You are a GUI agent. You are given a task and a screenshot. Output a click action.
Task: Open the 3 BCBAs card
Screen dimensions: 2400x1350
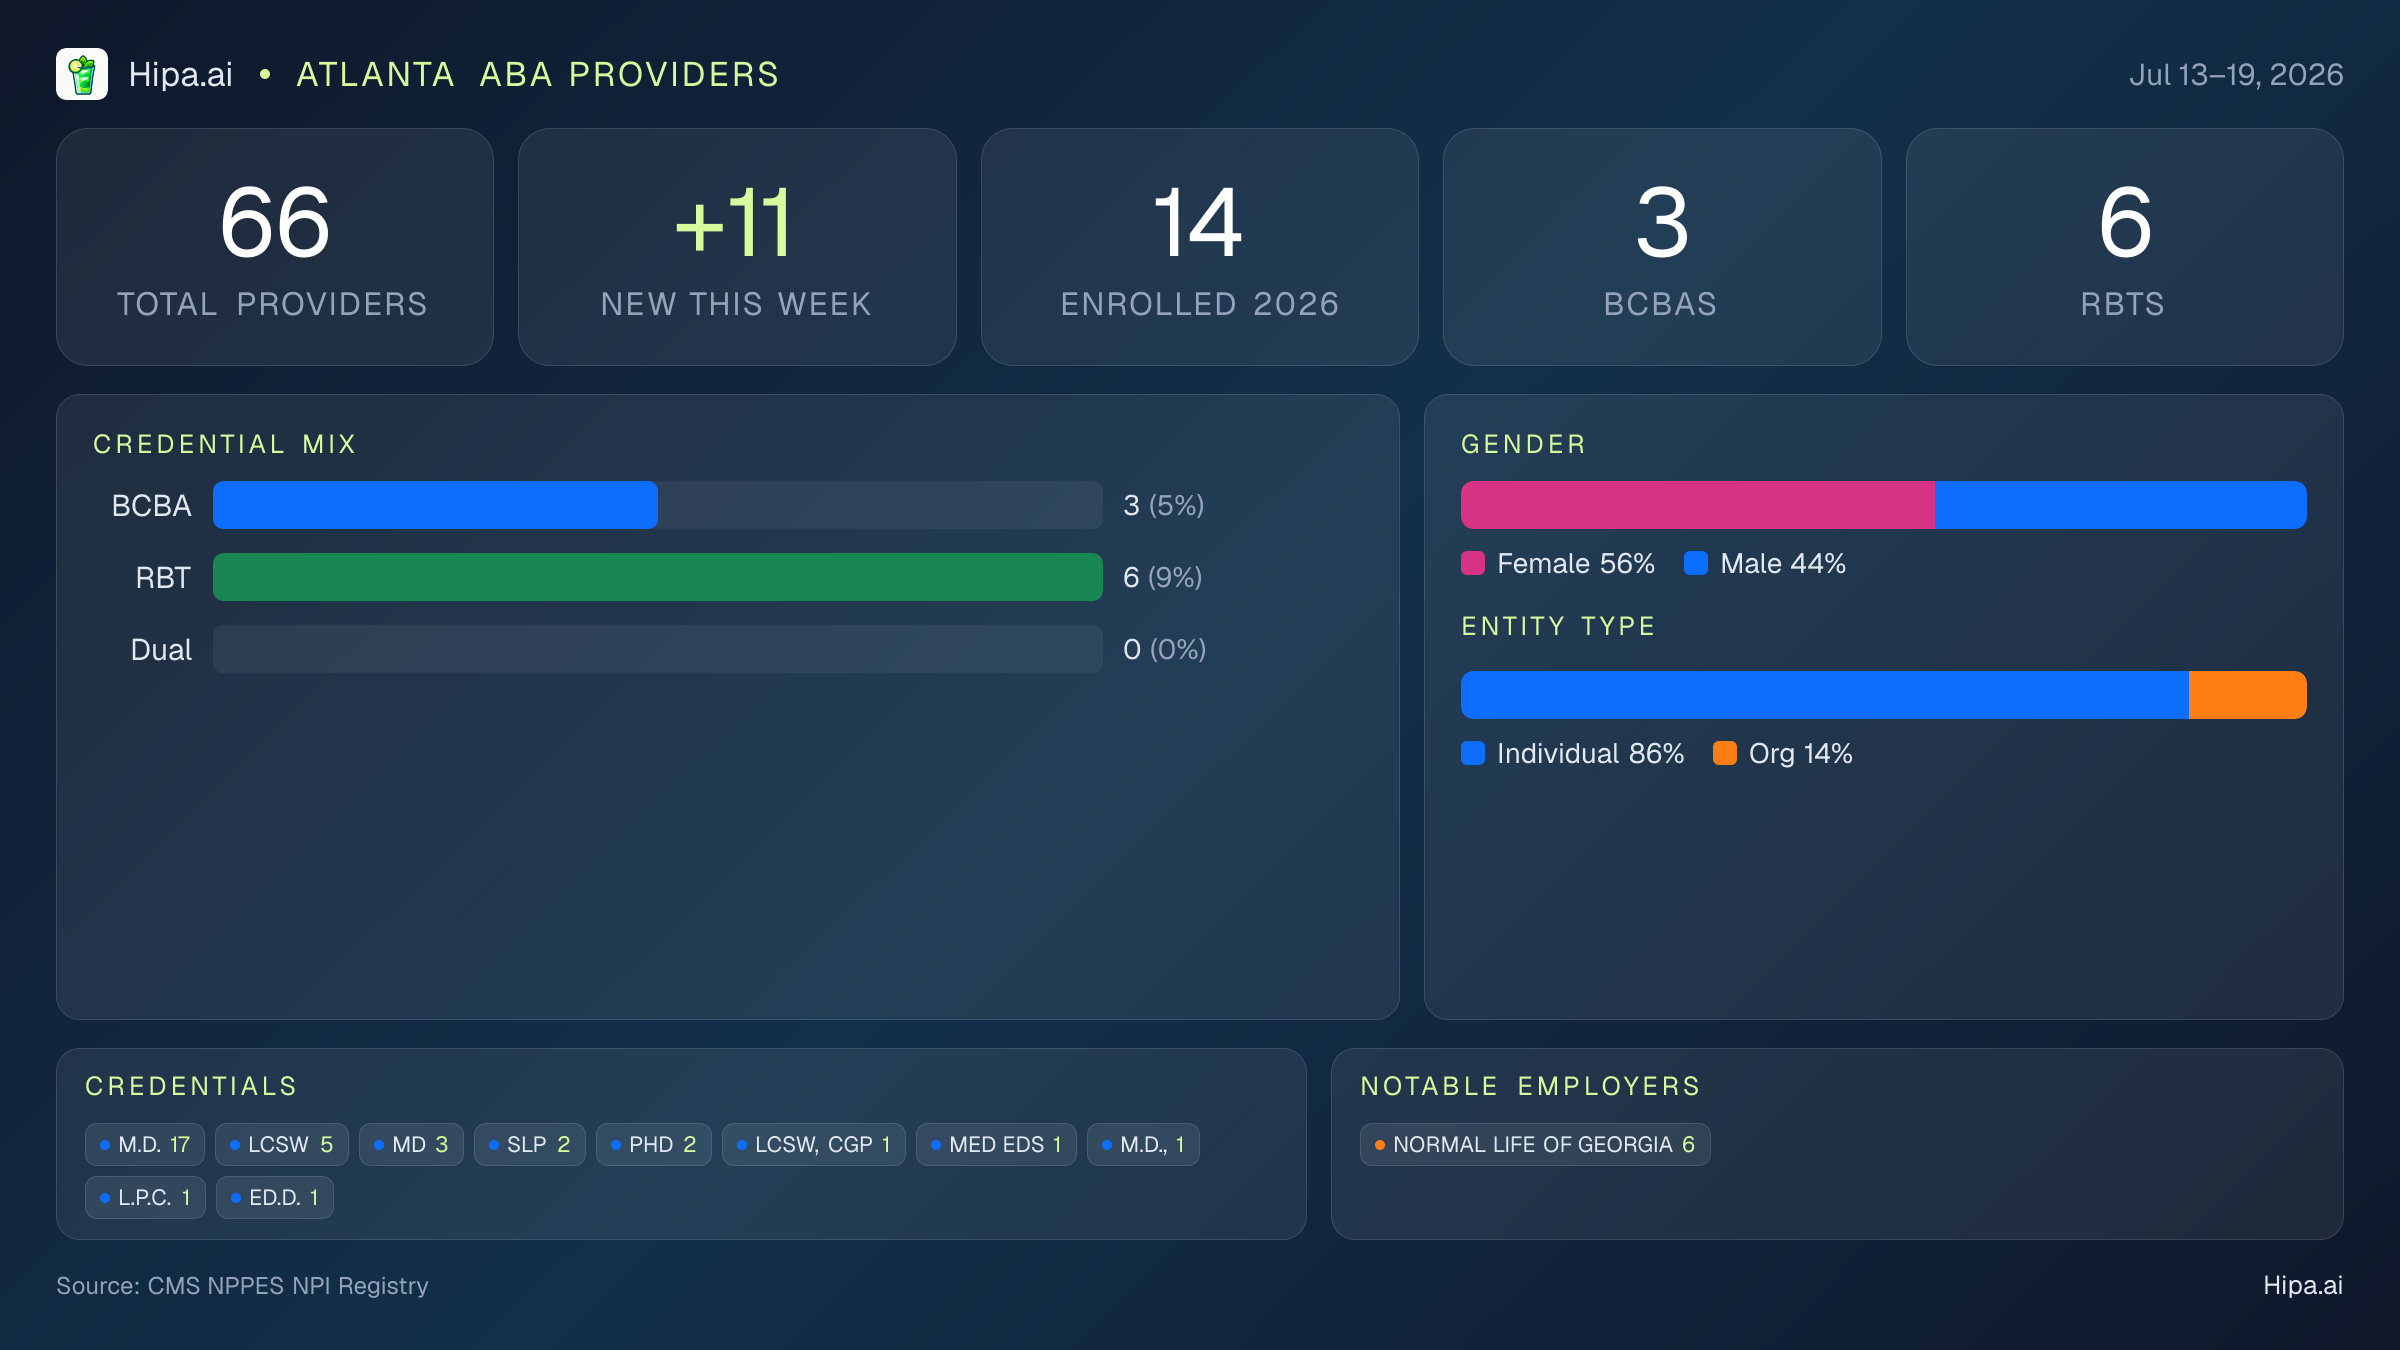1662,247
